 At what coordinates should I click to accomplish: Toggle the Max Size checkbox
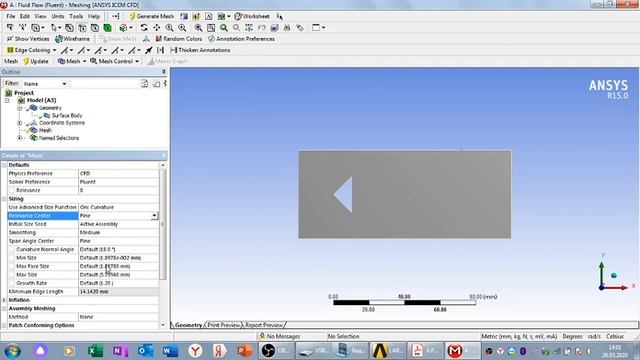coord(11,275)
